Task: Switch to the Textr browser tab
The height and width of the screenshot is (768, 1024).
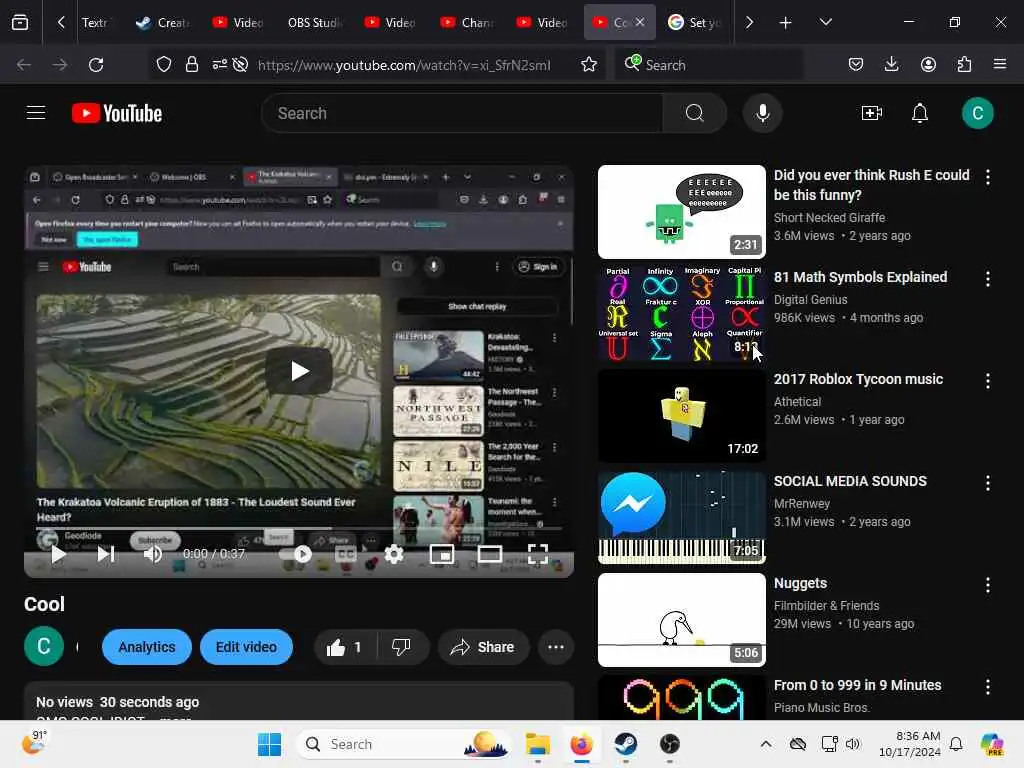Action: [x=95, y=22]
